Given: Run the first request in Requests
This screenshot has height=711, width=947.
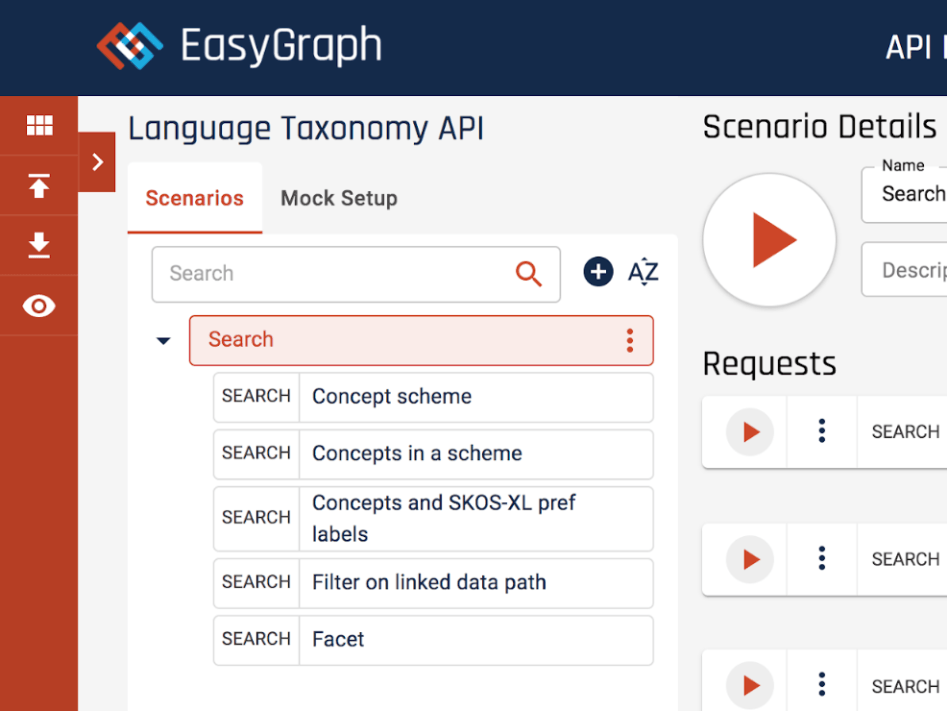Looking at the screenshot, I should click(x=750, y=432).
